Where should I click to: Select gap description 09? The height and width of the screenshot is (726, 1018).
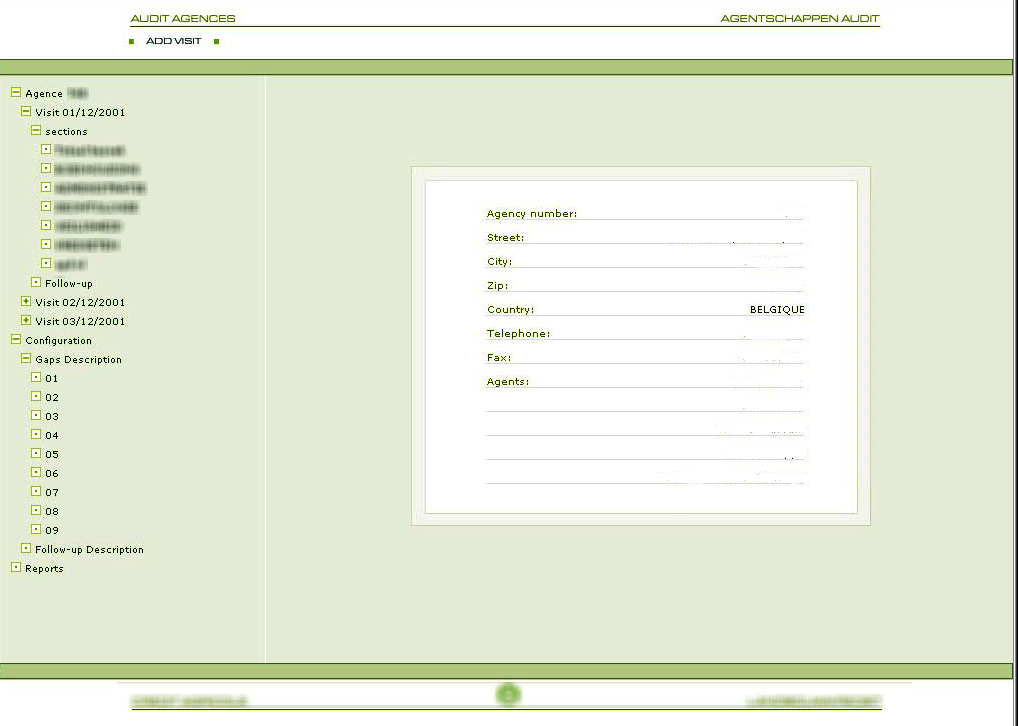51,530
